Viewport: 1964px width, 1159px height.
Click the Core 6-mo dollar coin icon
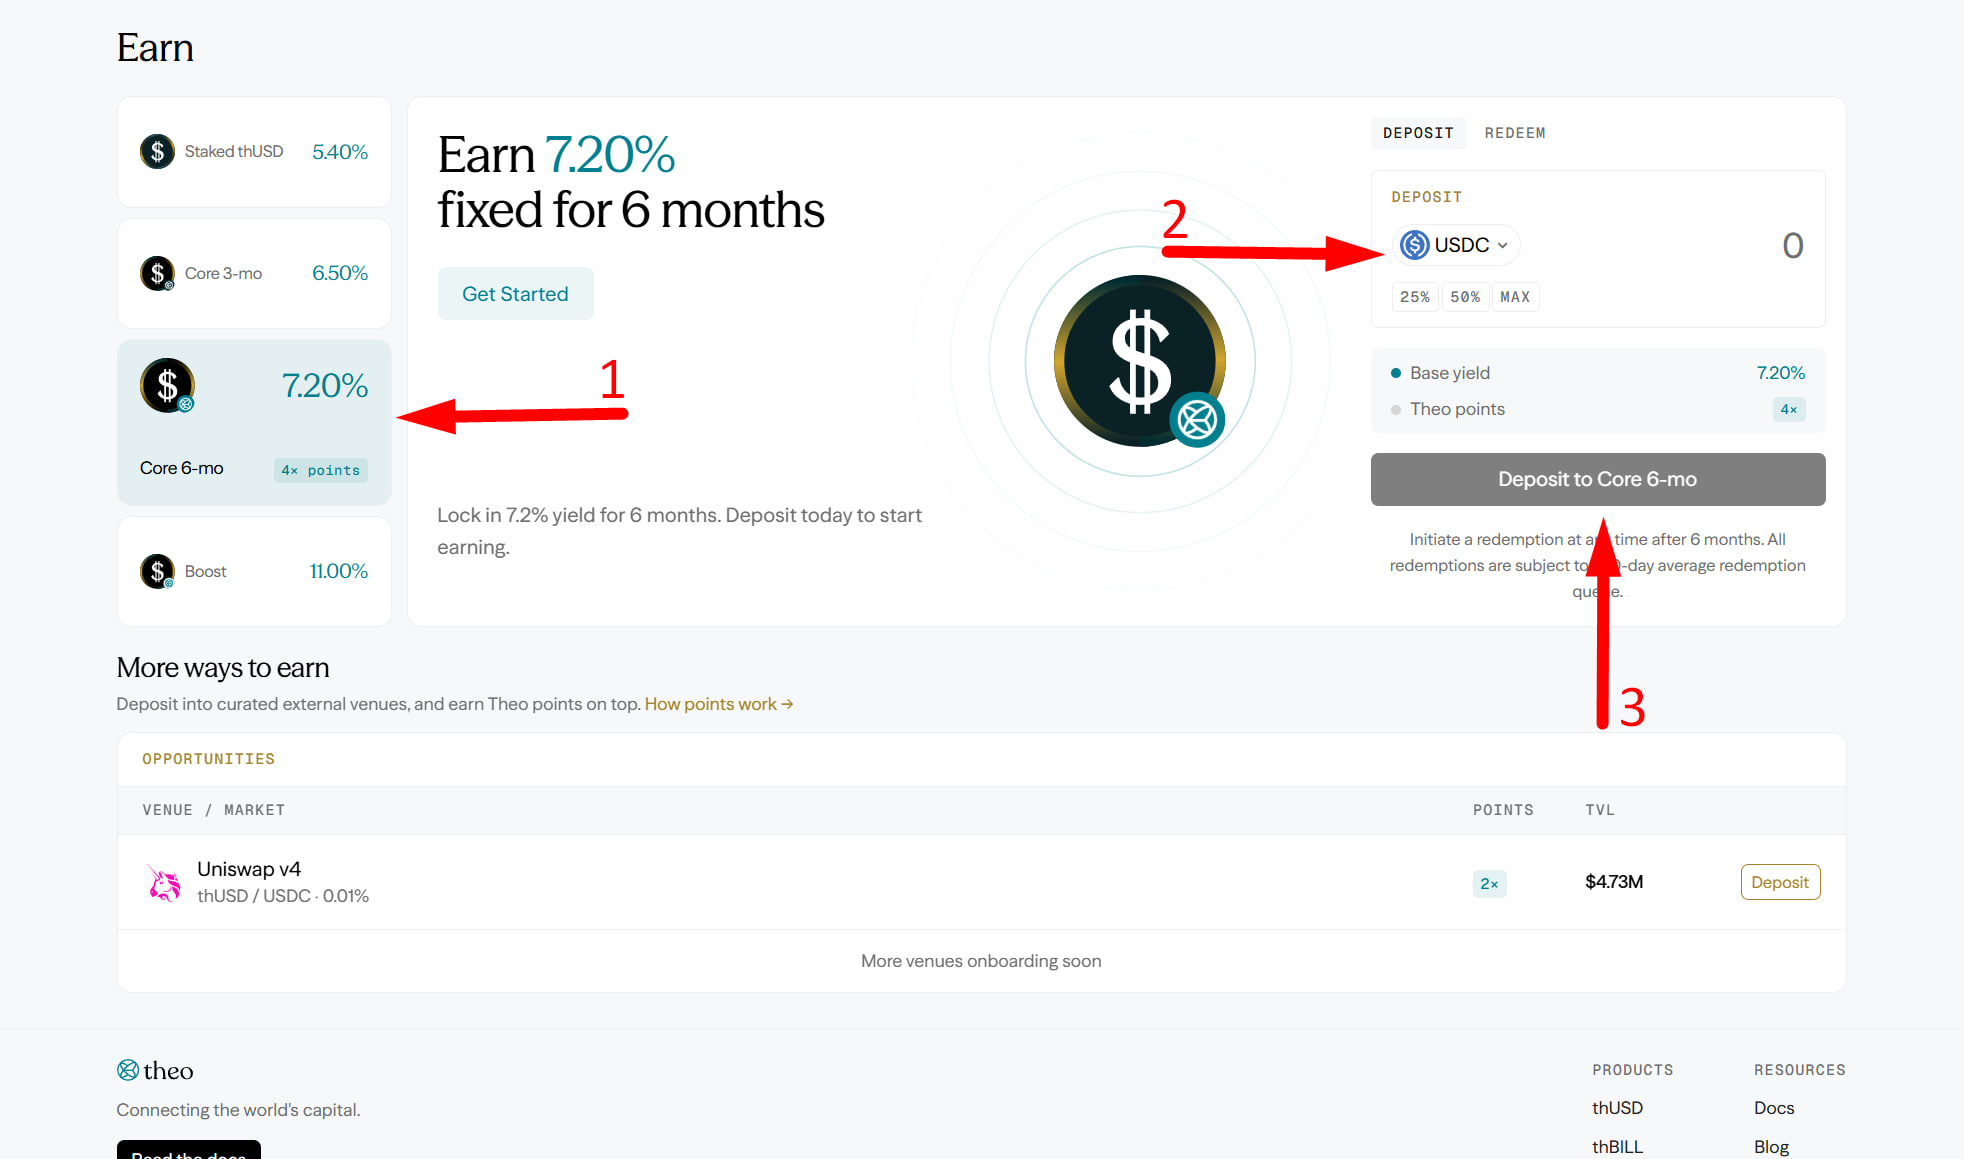[167, 385]
